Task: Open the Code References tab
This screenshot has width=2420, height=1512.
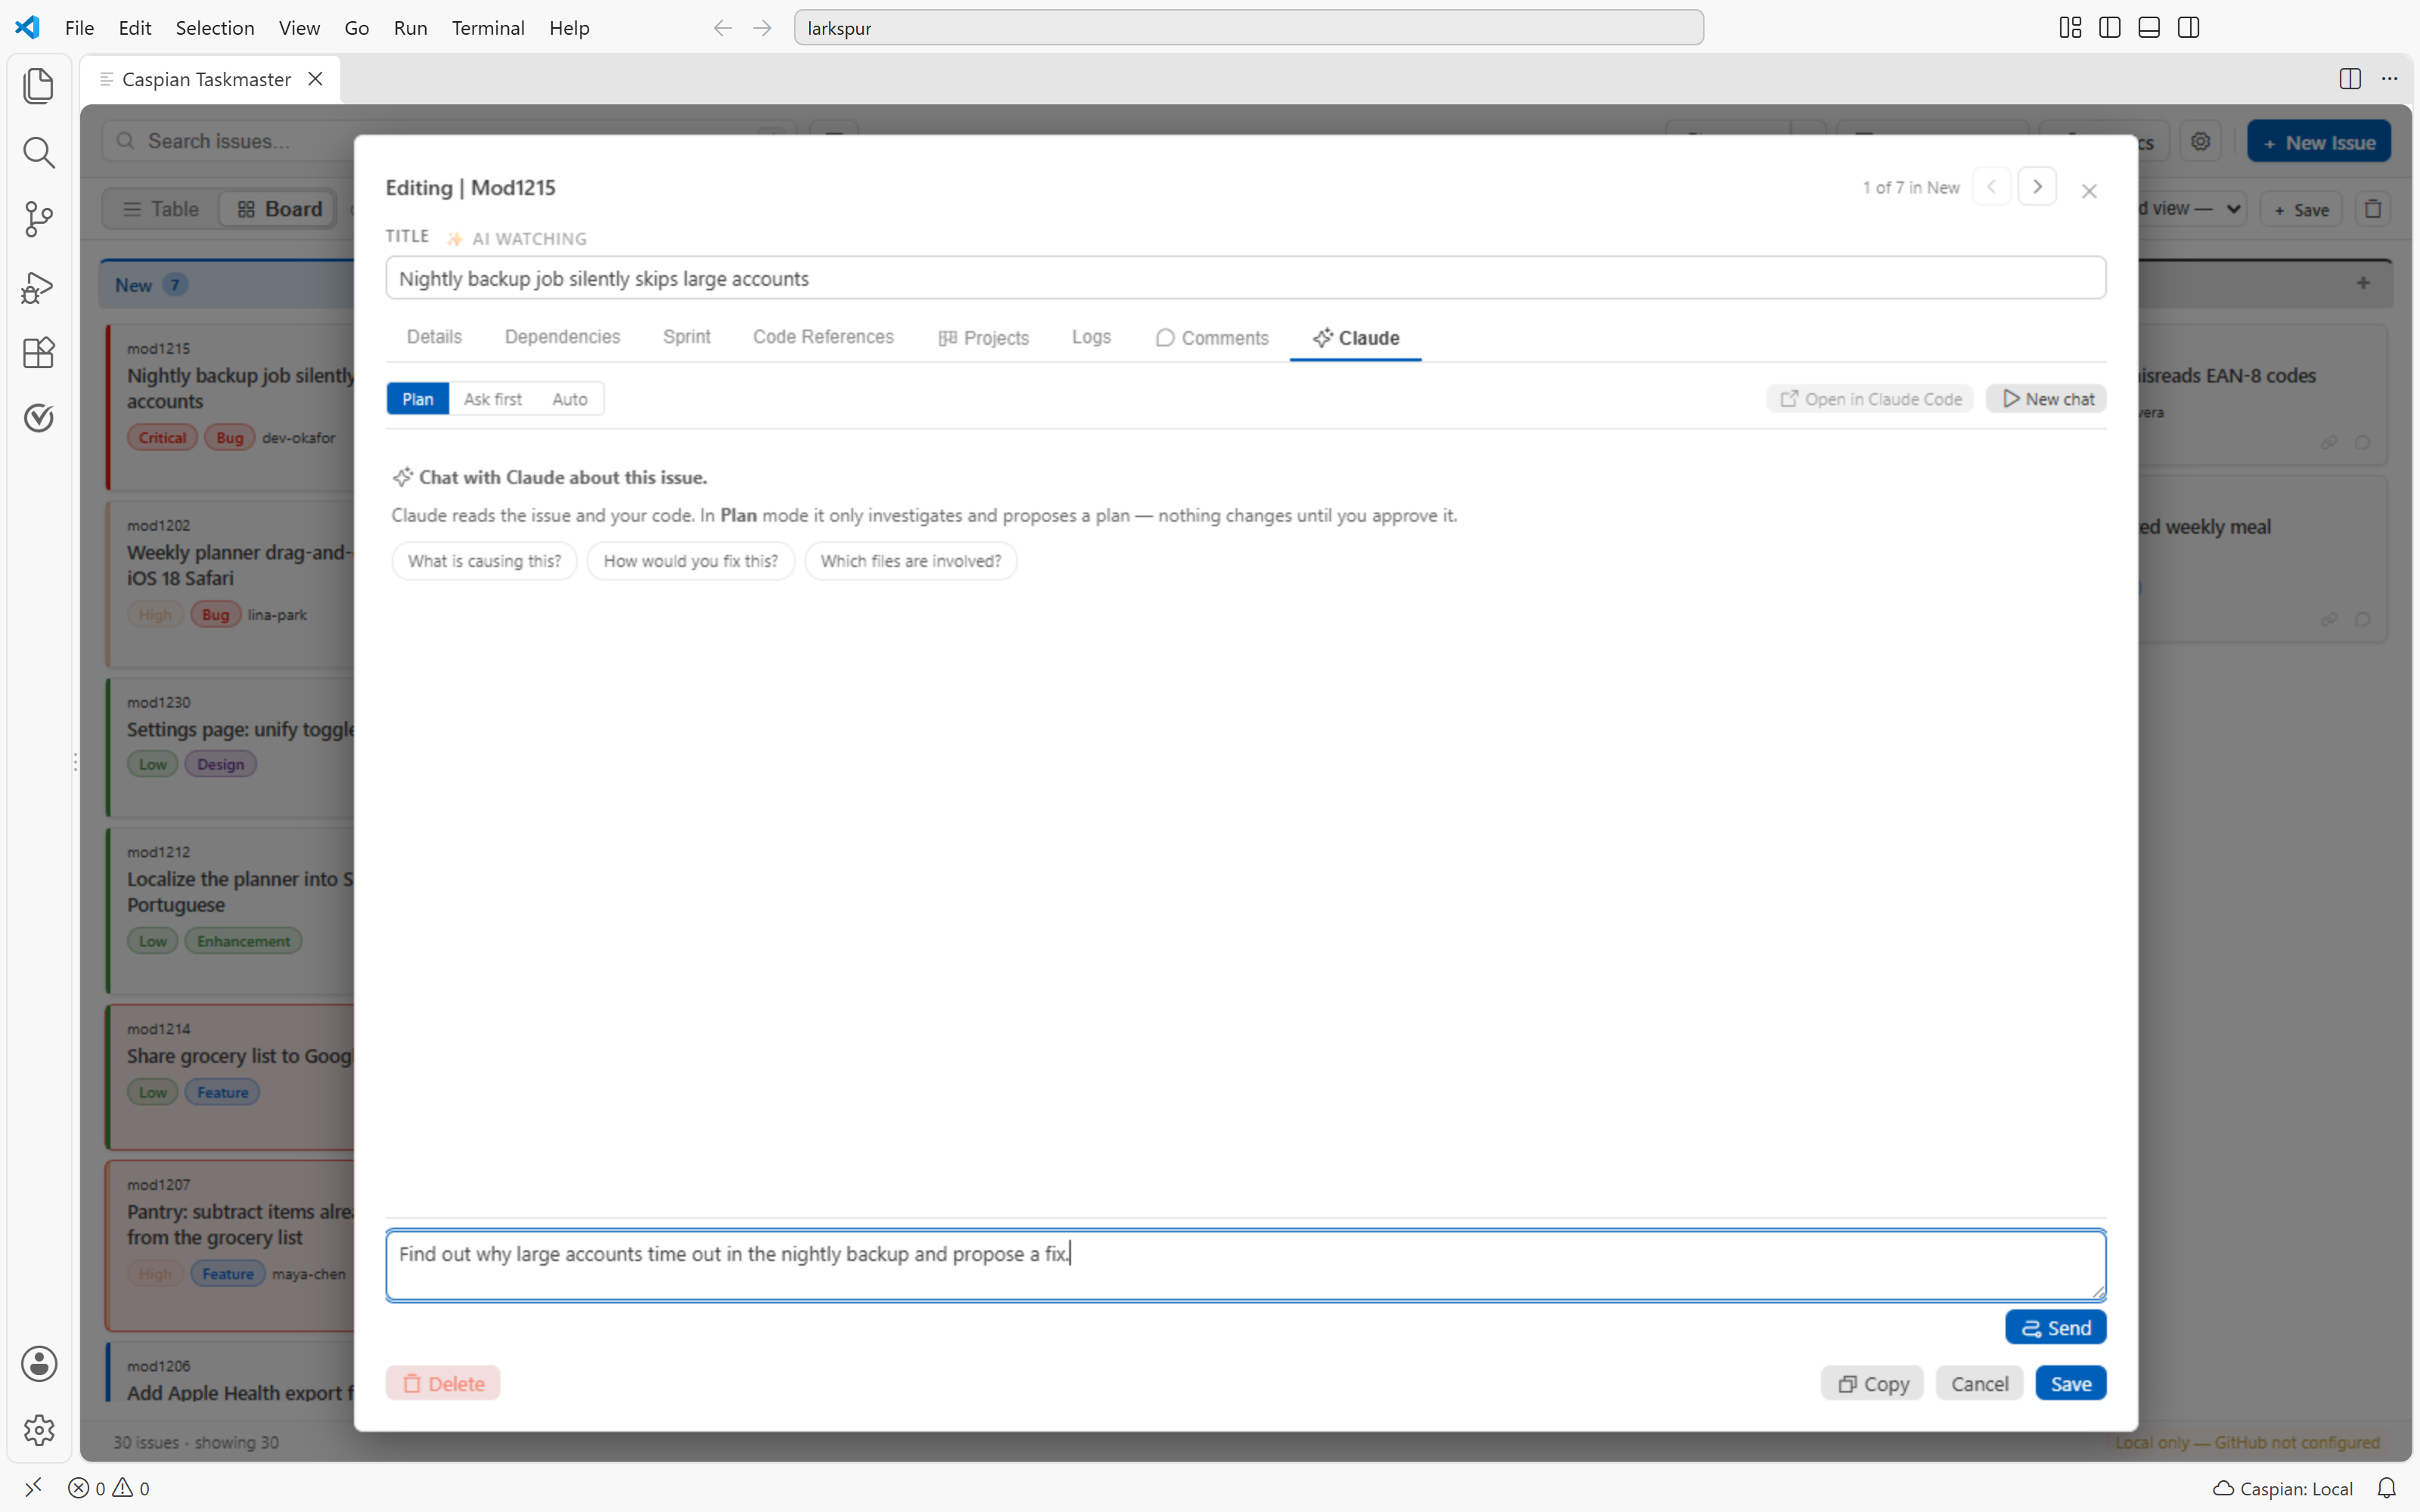Action: 823,337
